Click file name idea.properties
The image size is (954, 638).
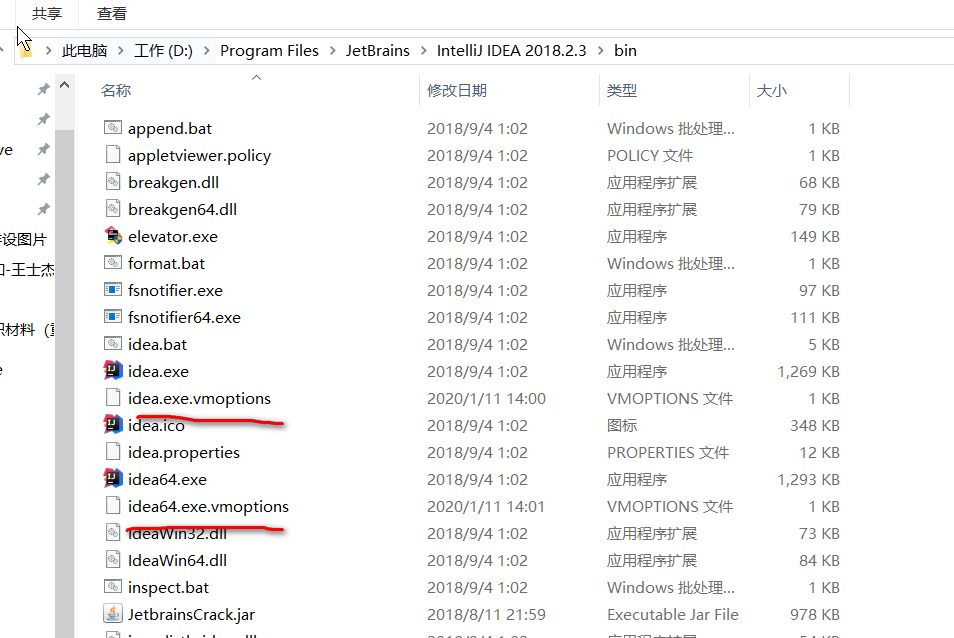[184, 452]
